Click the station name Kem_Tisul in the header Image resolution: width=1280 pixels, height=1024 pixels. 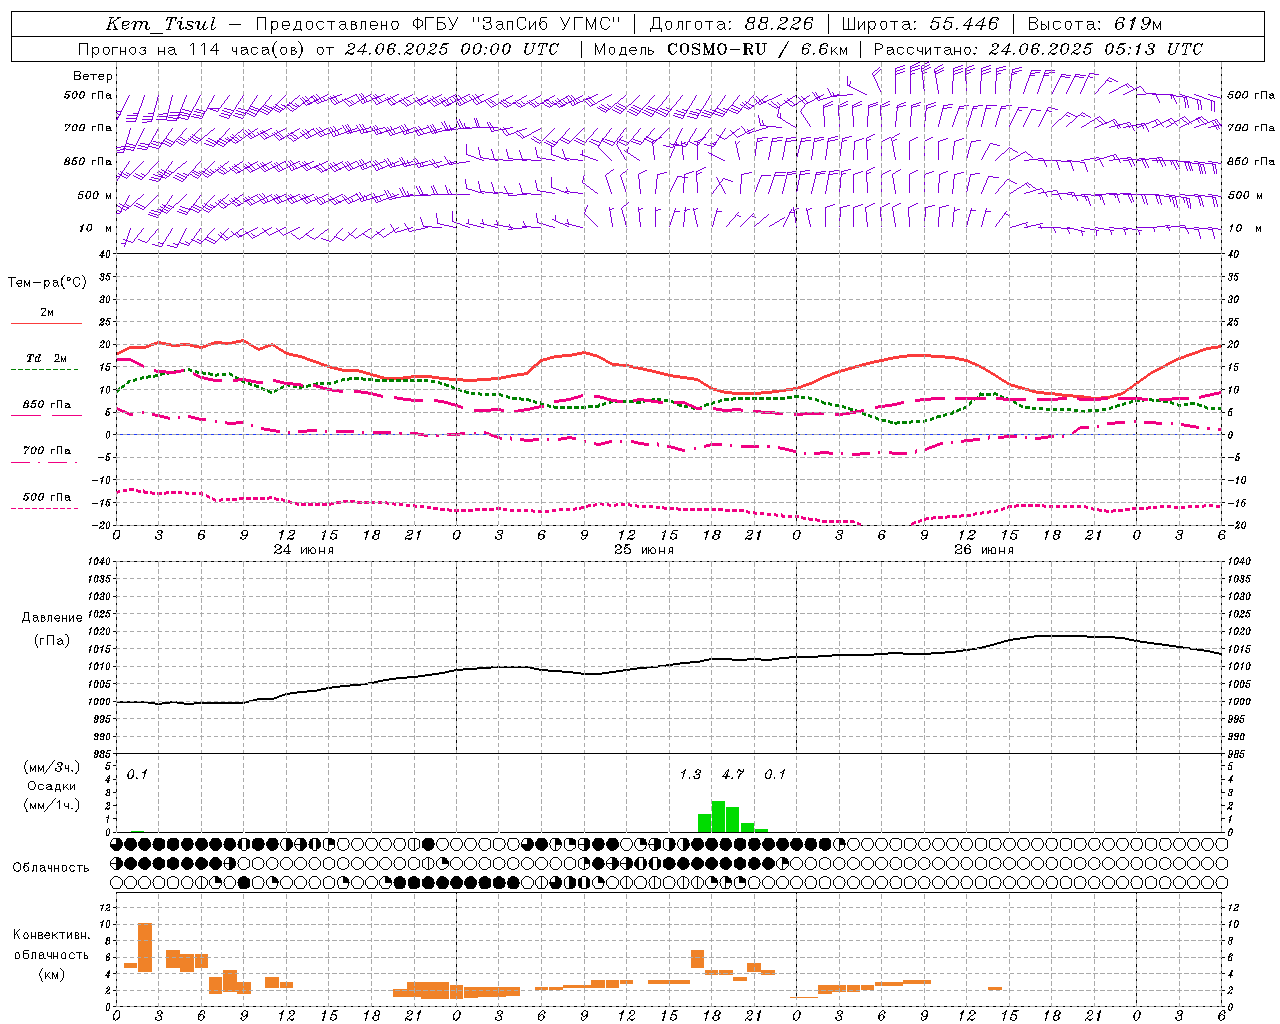click(x=161, y=25)
